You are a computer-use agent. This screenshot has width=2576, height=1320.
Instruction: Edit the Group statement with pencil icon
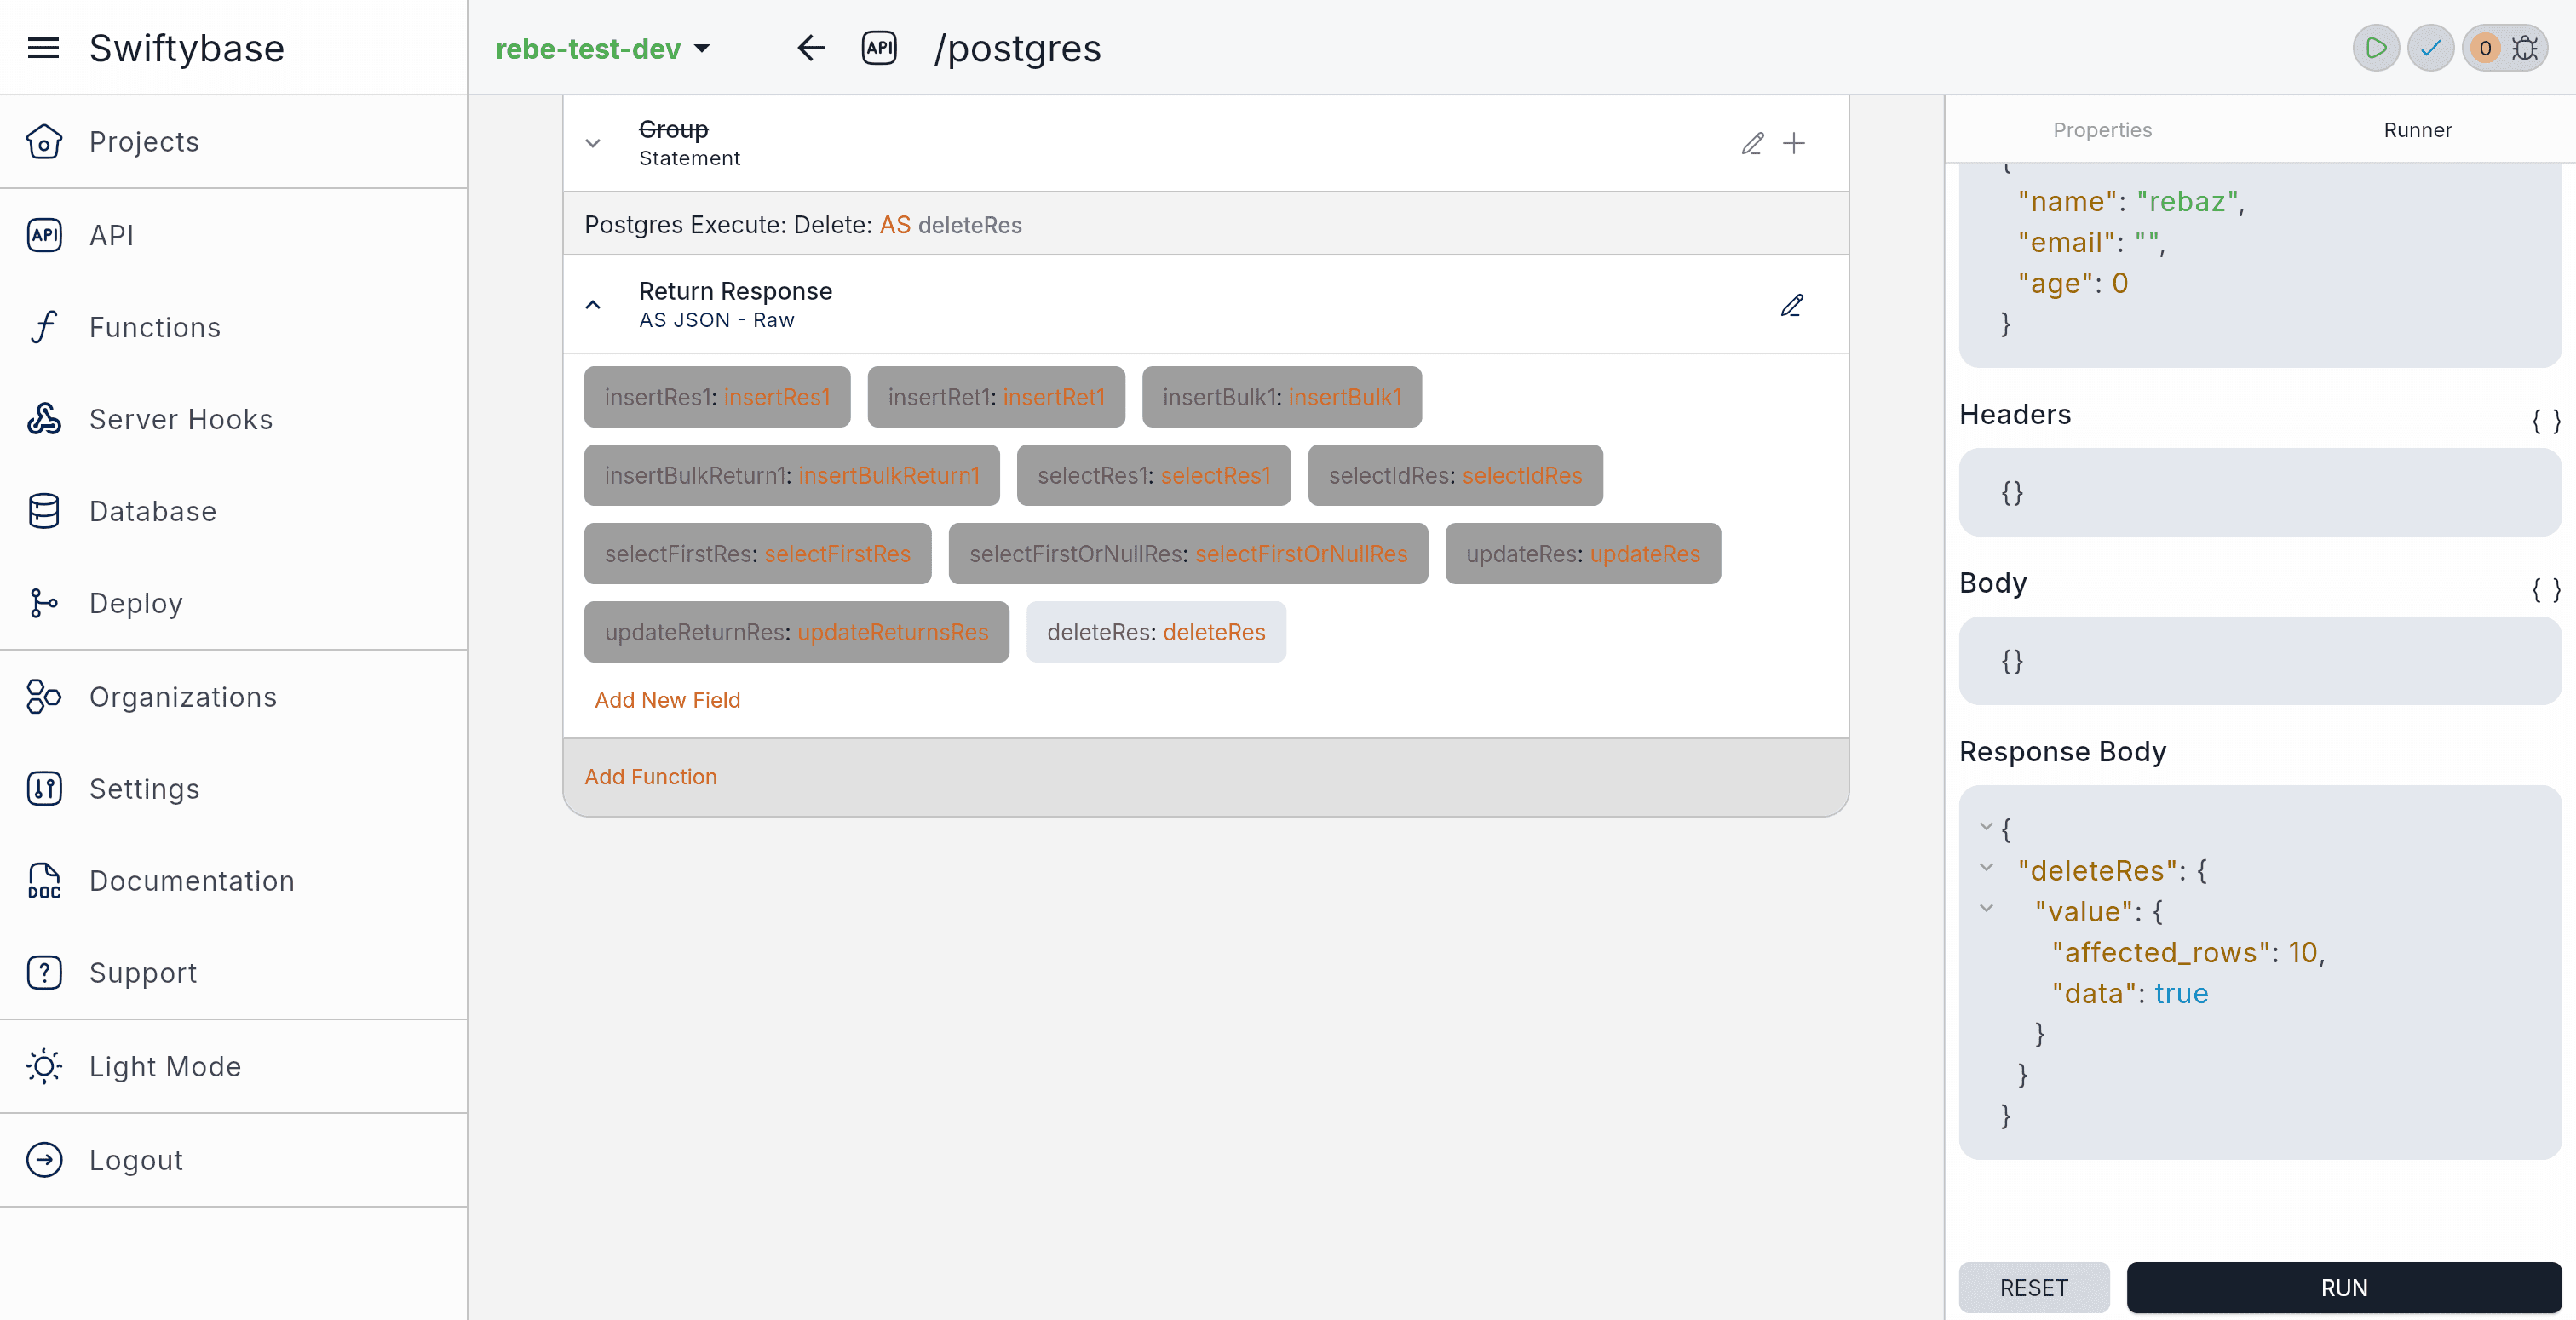[1752, 143]
